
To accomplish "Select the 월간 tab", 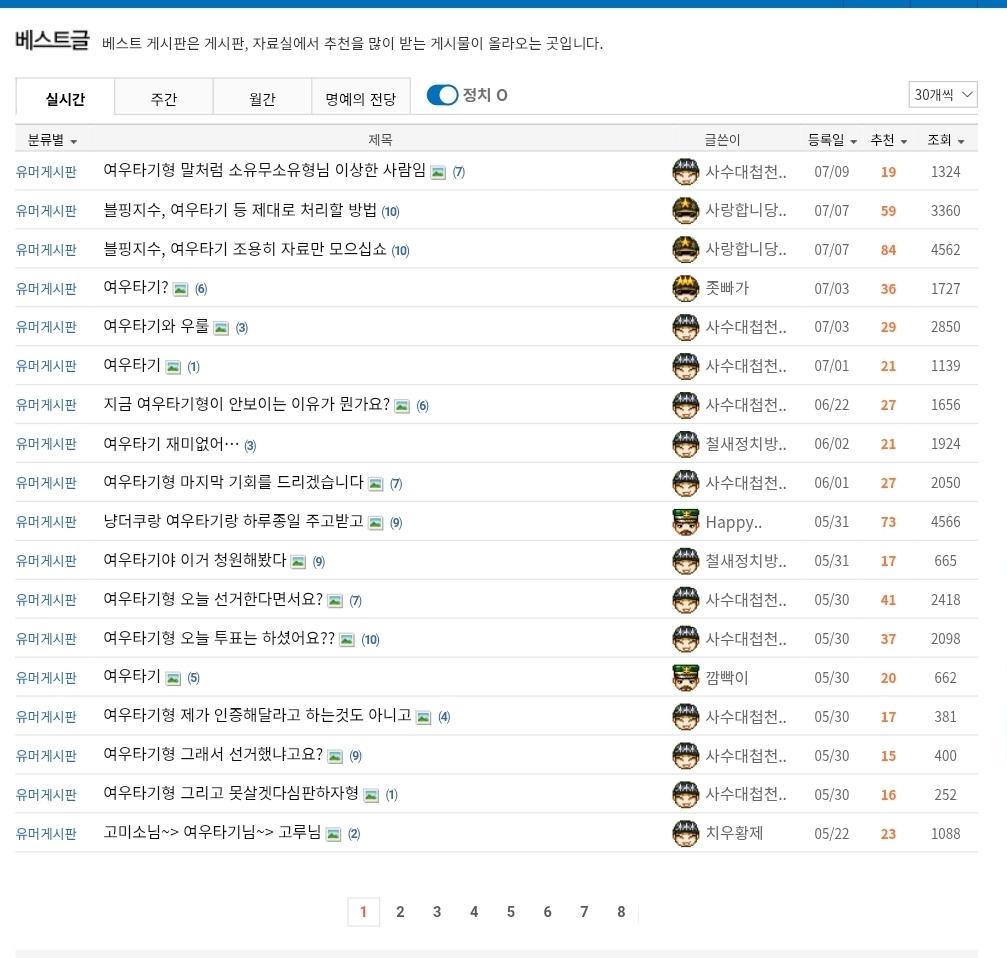I will click(262, 99).
